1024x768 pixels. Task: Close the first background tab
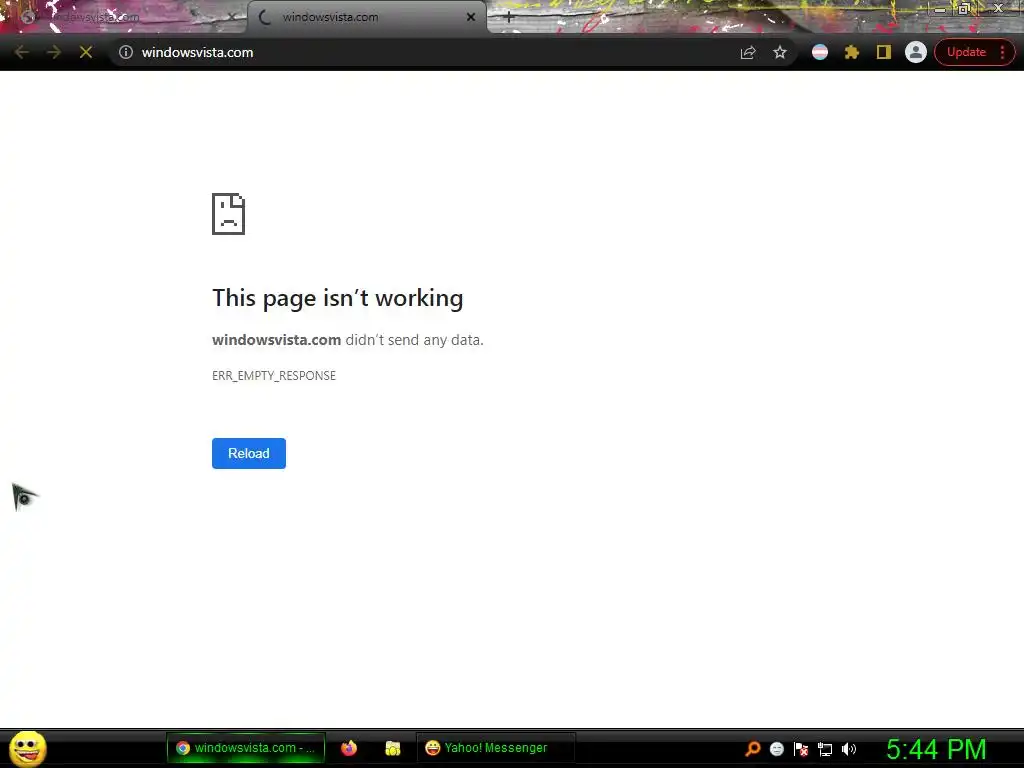tap(232, 18)
